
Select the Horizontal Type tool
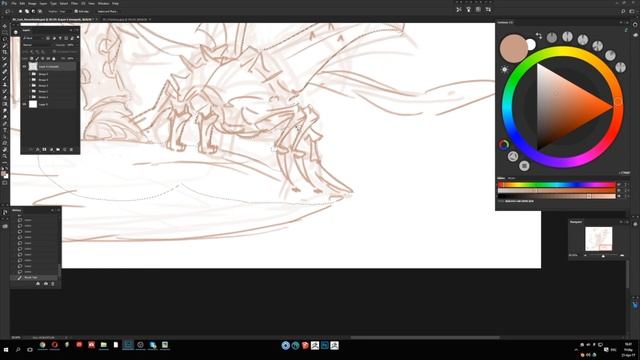pos(5,130)
